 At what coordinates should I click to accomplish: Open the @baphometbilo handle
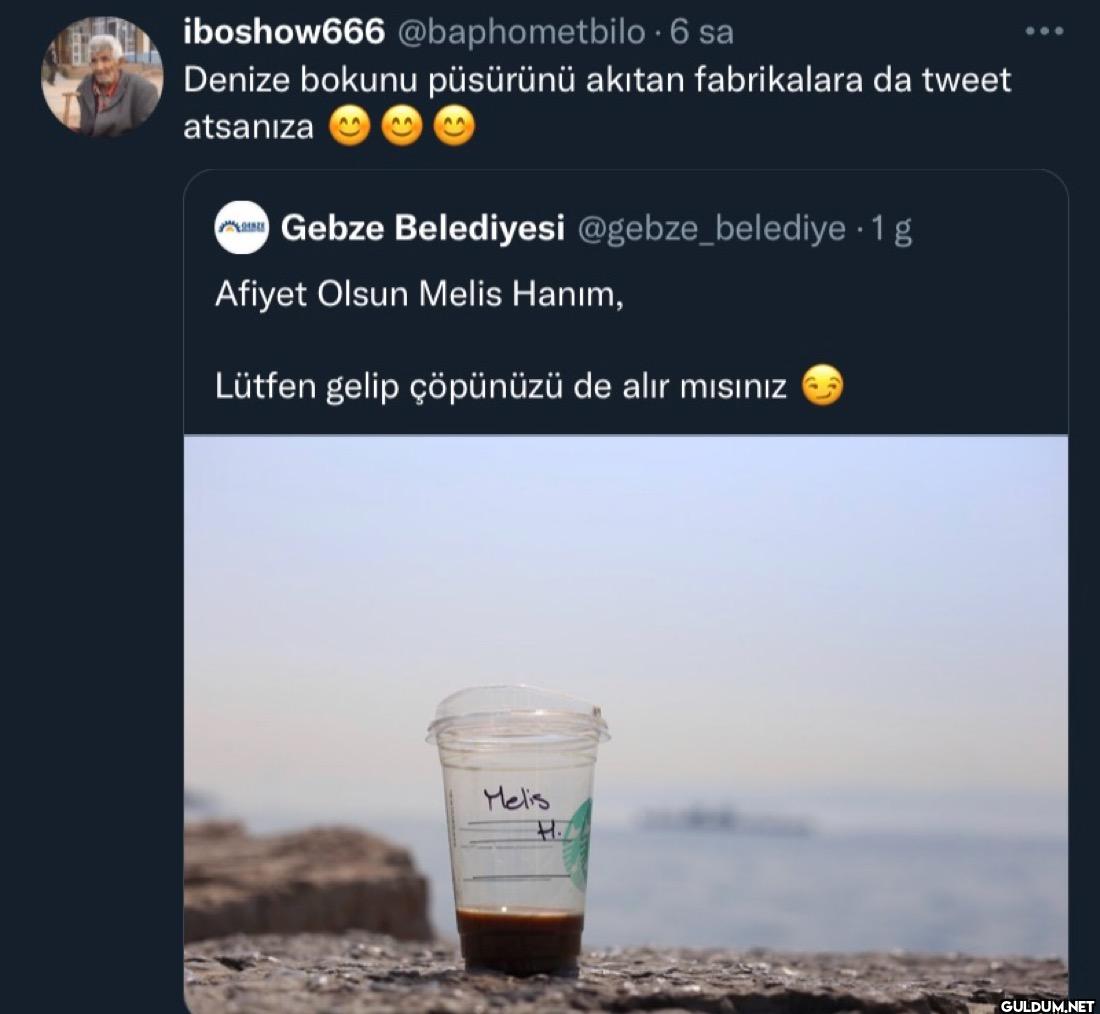click(x=521, y=32)
